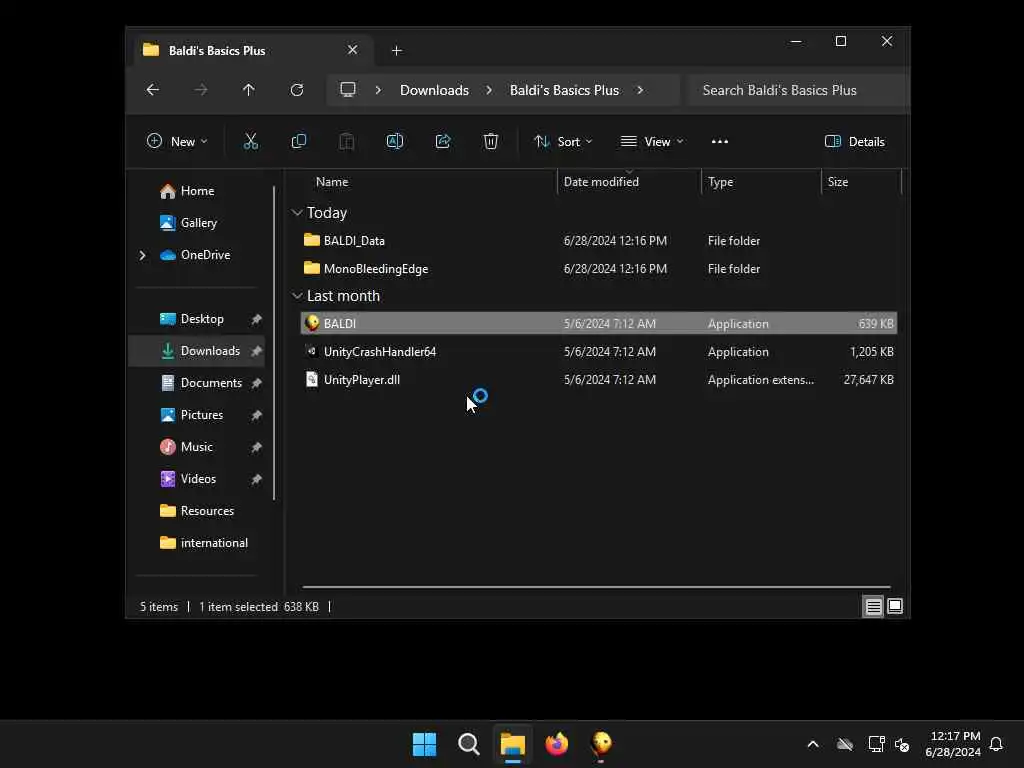Sort by Type column header
This screenshot has width=1024, height=768.
pyautogui.click(x=720, y=182)
